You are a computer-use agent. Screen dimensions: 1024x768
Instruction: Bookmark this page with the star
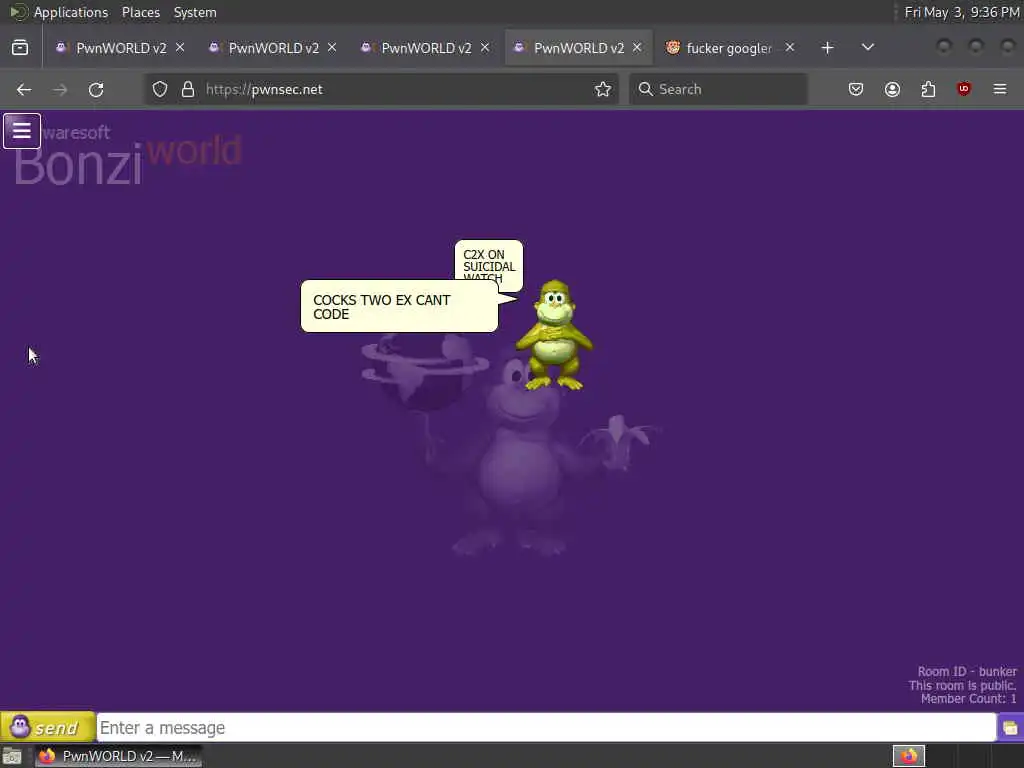603,89
